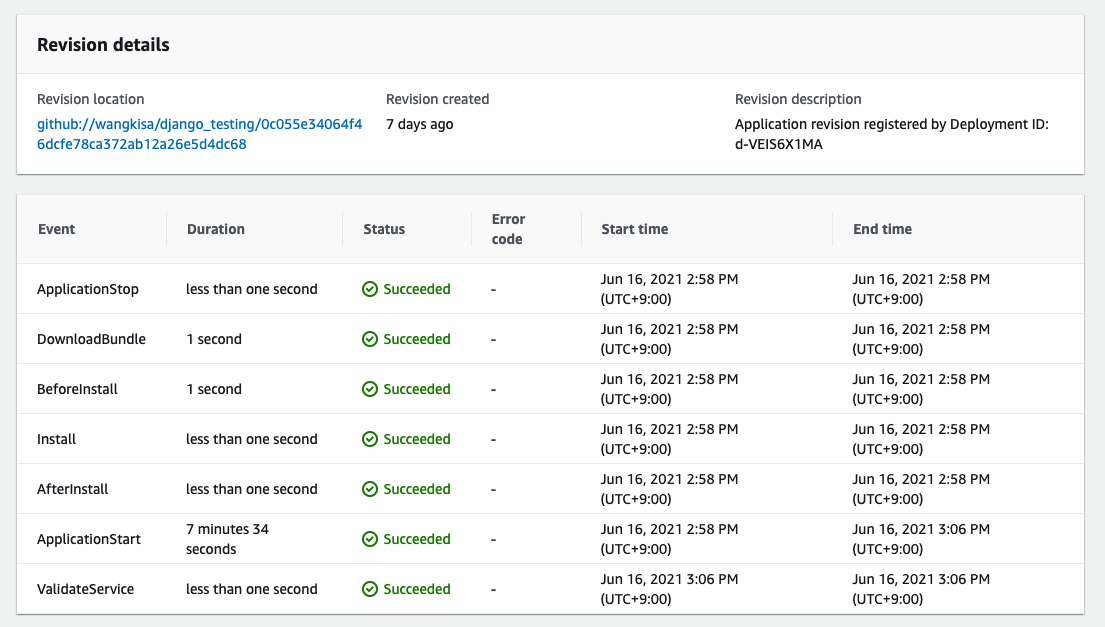The width and height of the screenshot is (1105, 627).
Task: Click the DownloadBundle succeeded checkmark icon
Action: click(370, 339)
